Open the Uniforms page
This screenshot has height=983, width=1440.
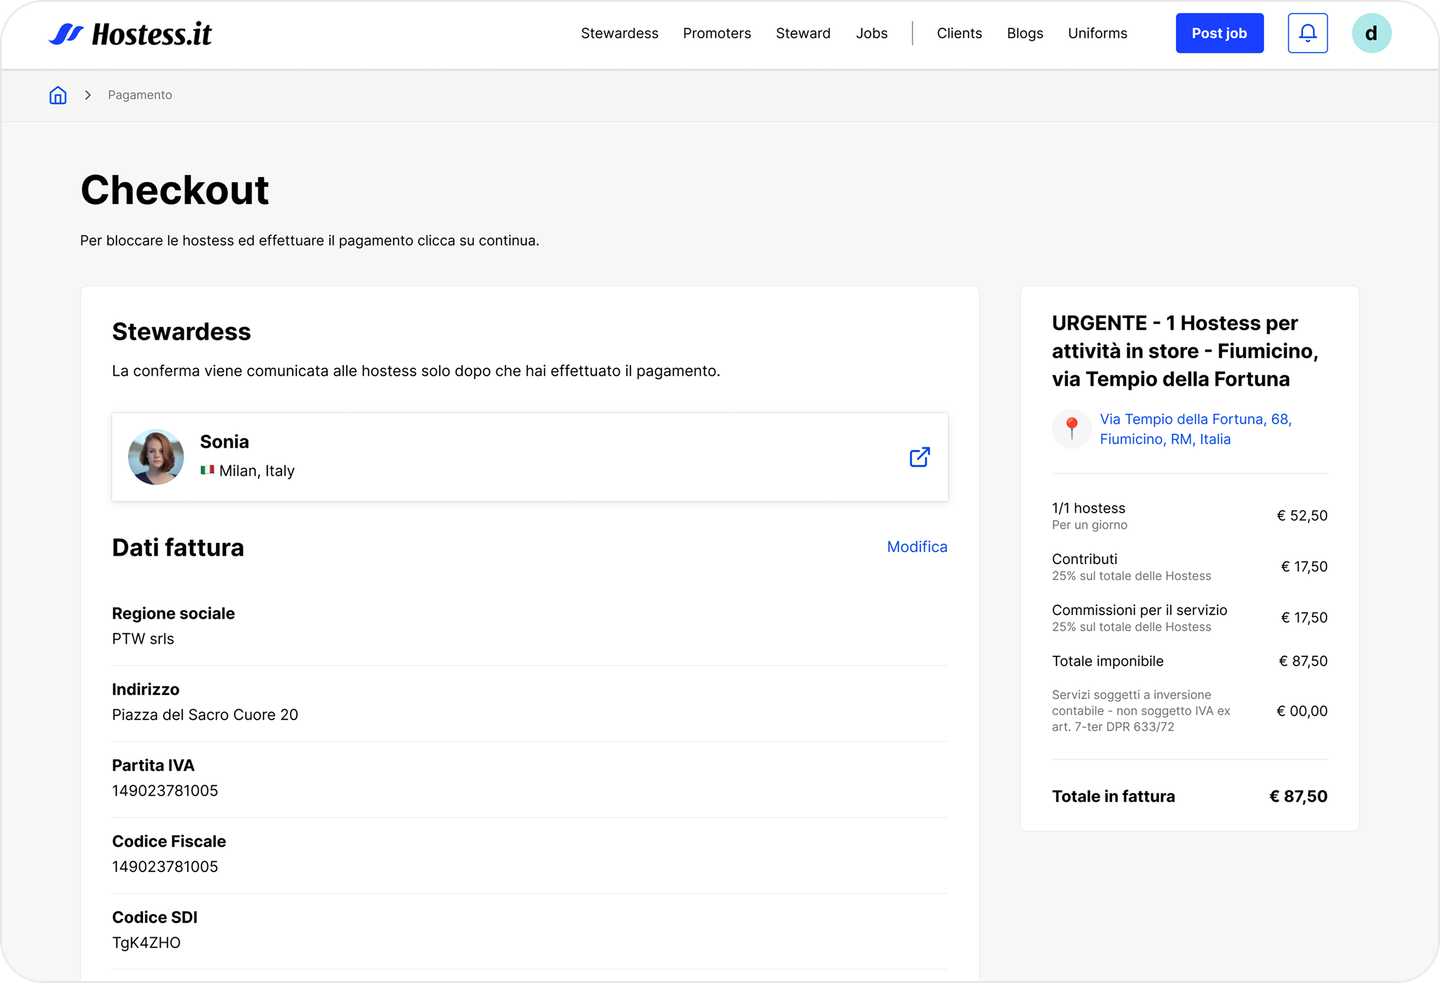(1097, 33)
